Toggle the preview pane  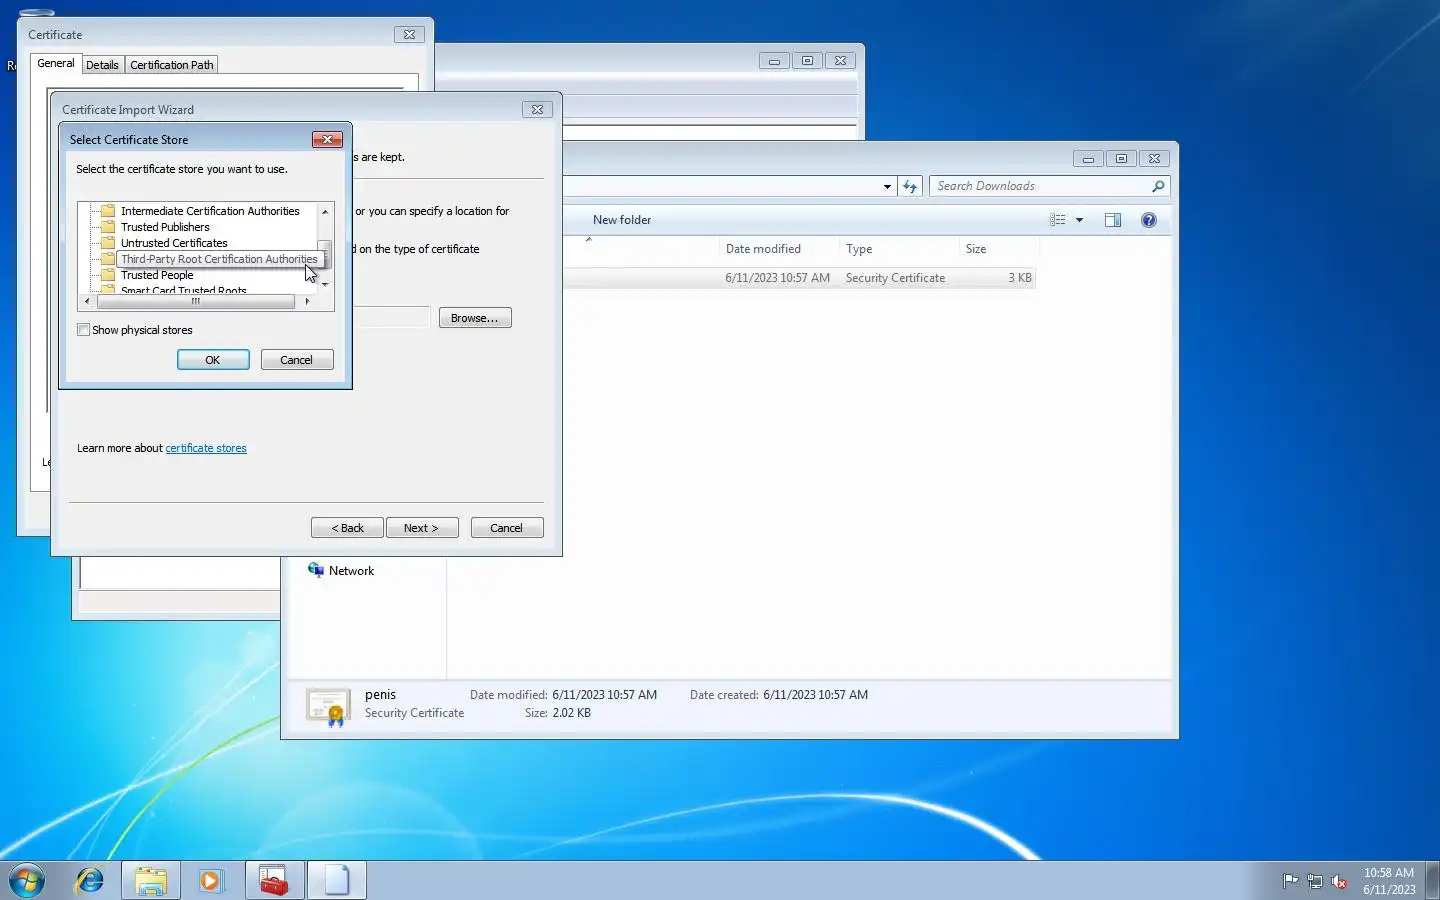pyautogui.click(x=1113, y=220)
